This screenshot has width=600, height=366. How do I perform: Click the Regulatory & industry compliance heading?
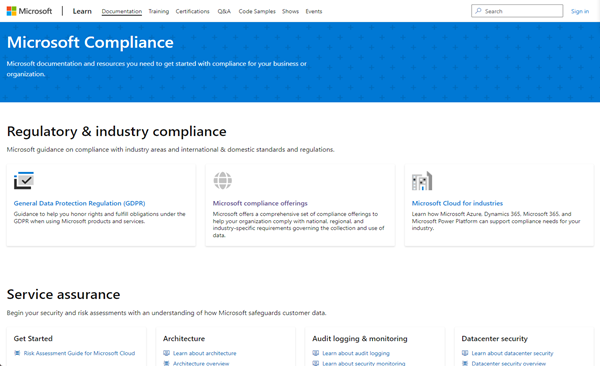(117, 131)
